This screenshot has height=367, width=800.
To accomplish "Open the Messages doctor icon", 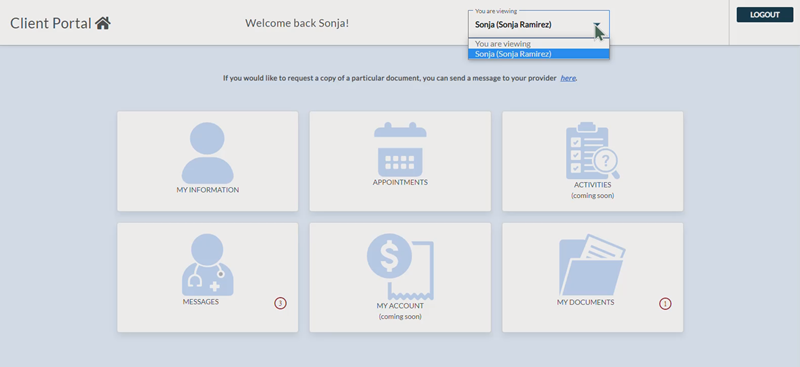I will tap(208, 264).
